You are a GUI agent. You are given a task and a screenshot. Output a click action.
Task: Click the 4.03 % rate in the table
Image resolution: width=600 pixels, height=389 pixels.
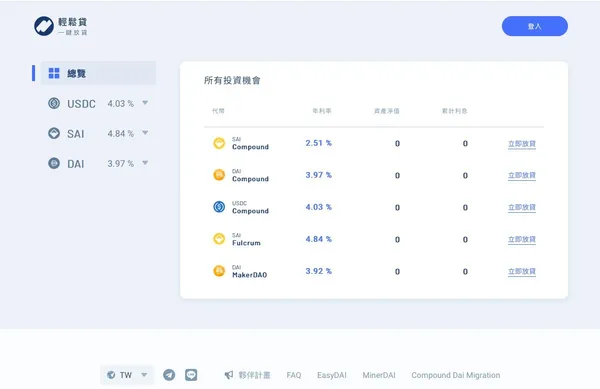coord(318,207)
